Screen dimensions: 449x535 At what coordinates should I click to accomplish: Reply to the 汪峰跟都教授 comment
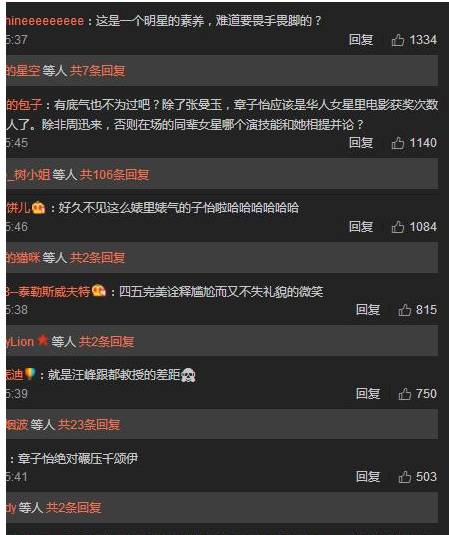click(368, 393)
